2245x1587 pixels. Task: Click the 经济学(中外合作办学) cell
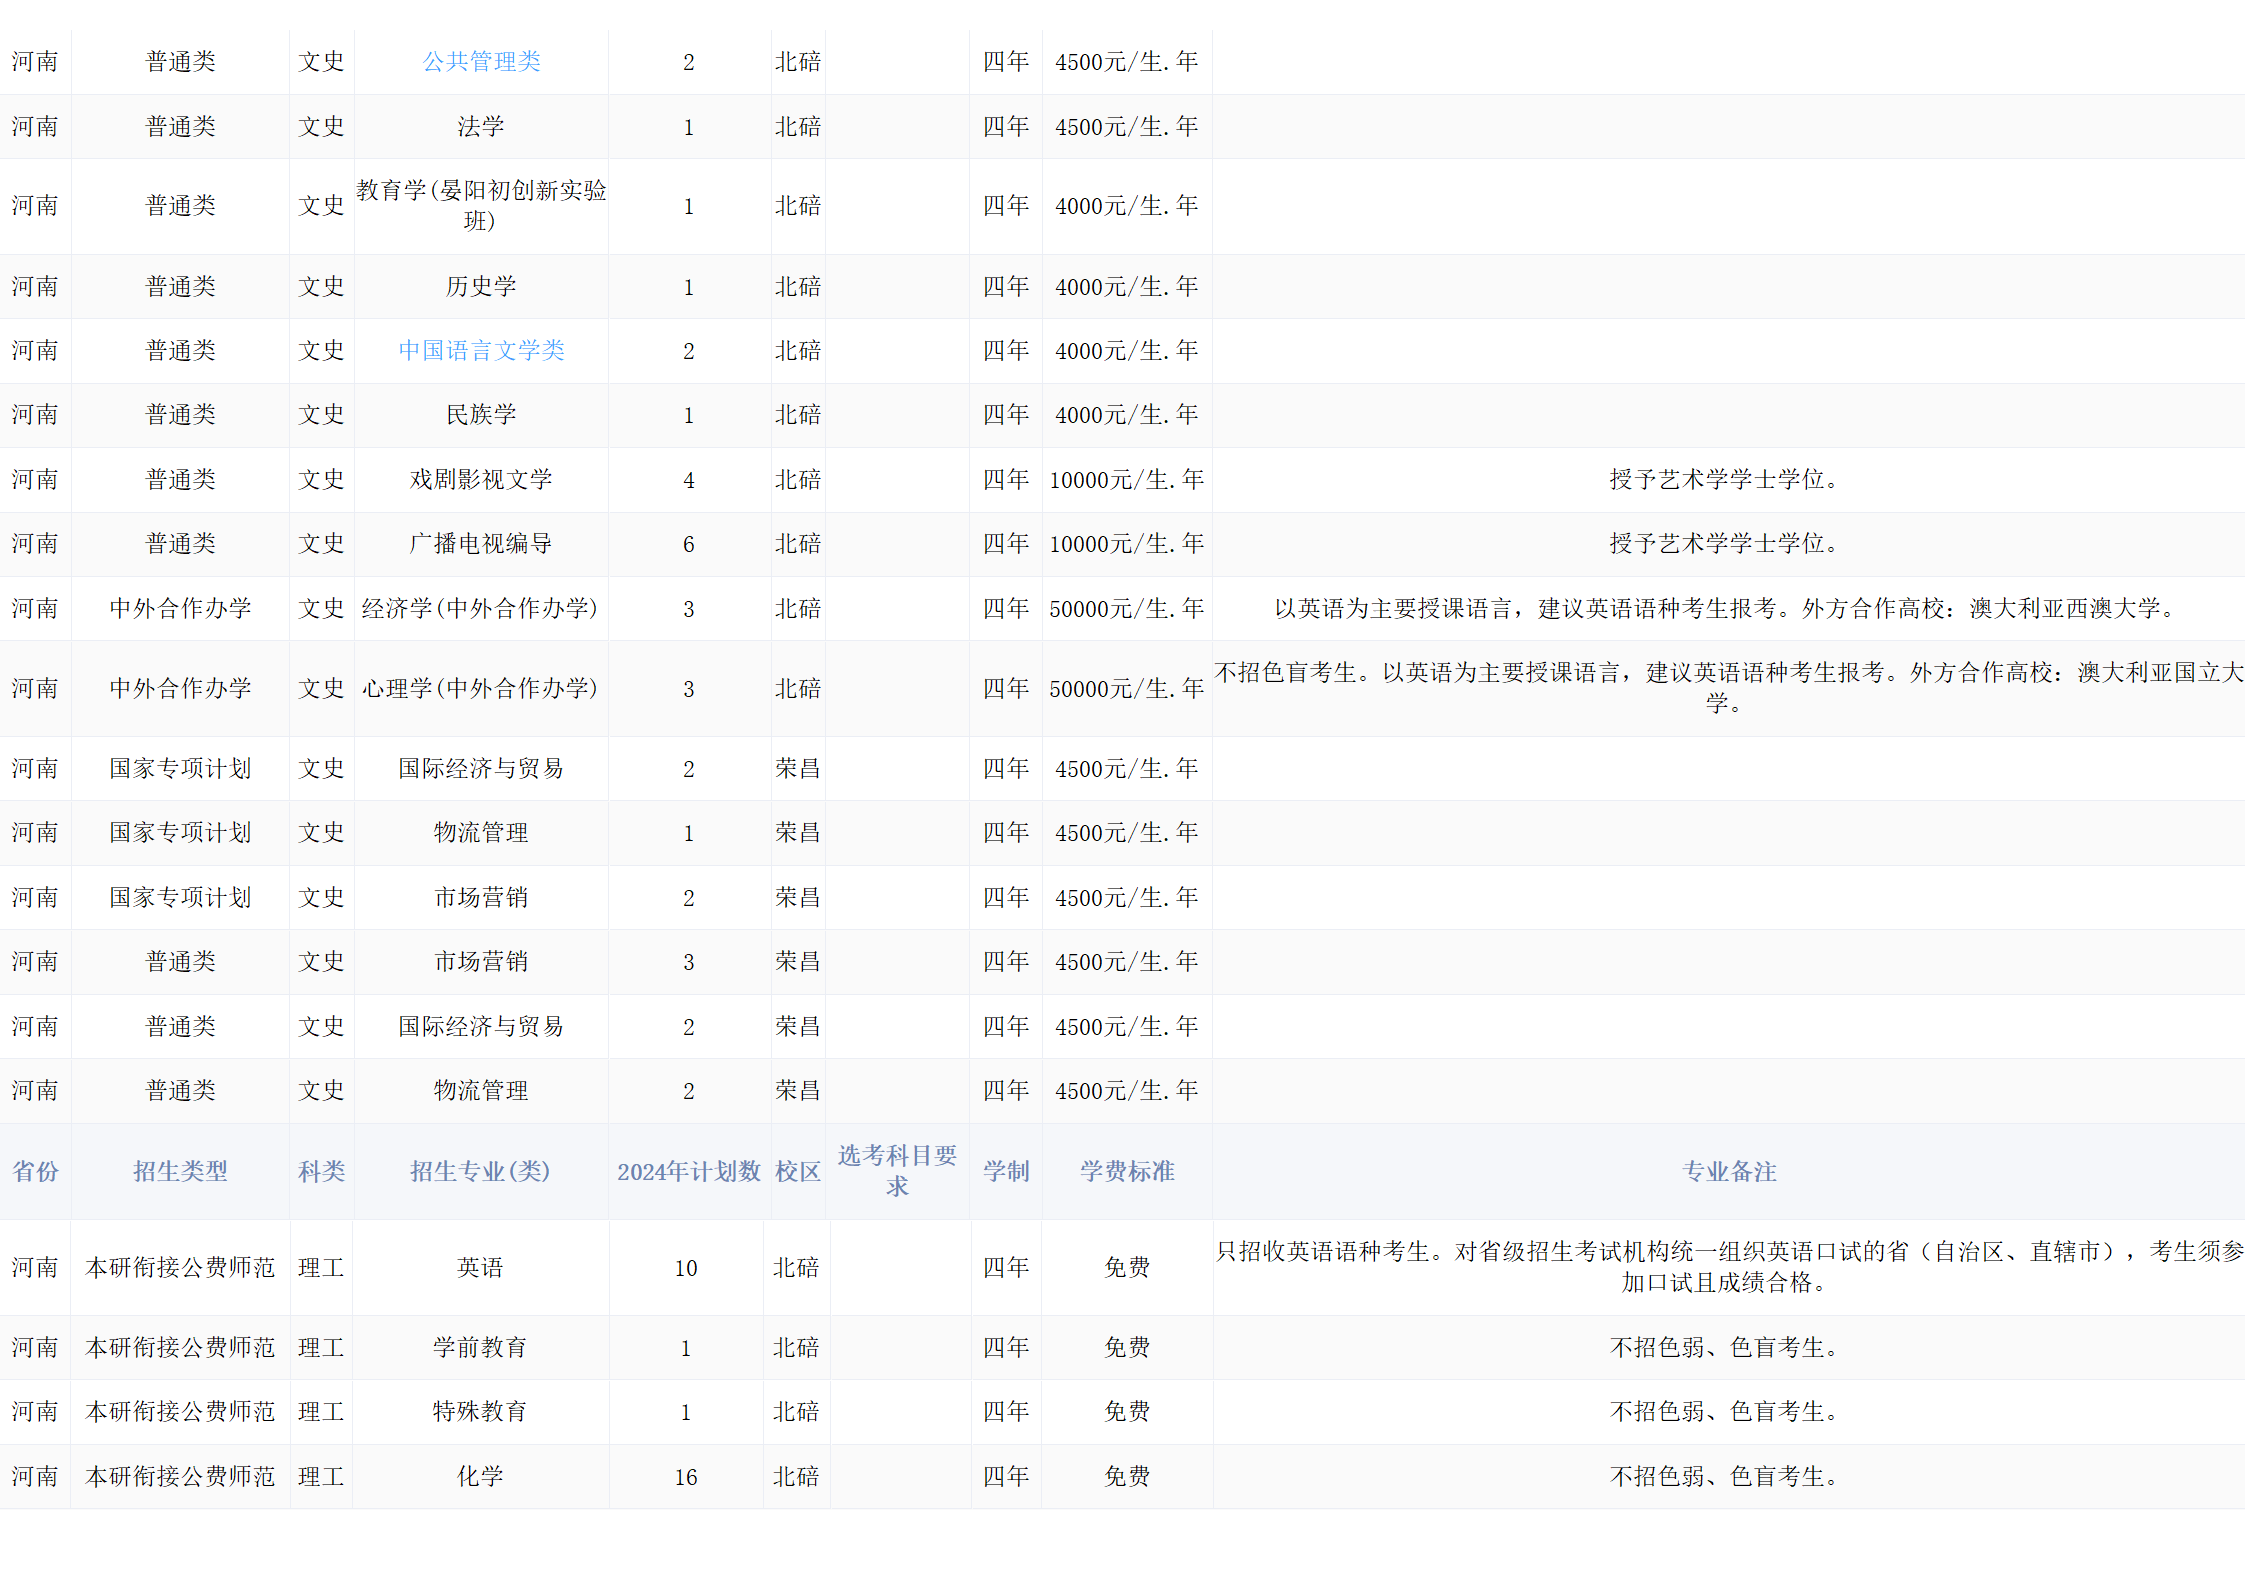click(x=480, y=609)
